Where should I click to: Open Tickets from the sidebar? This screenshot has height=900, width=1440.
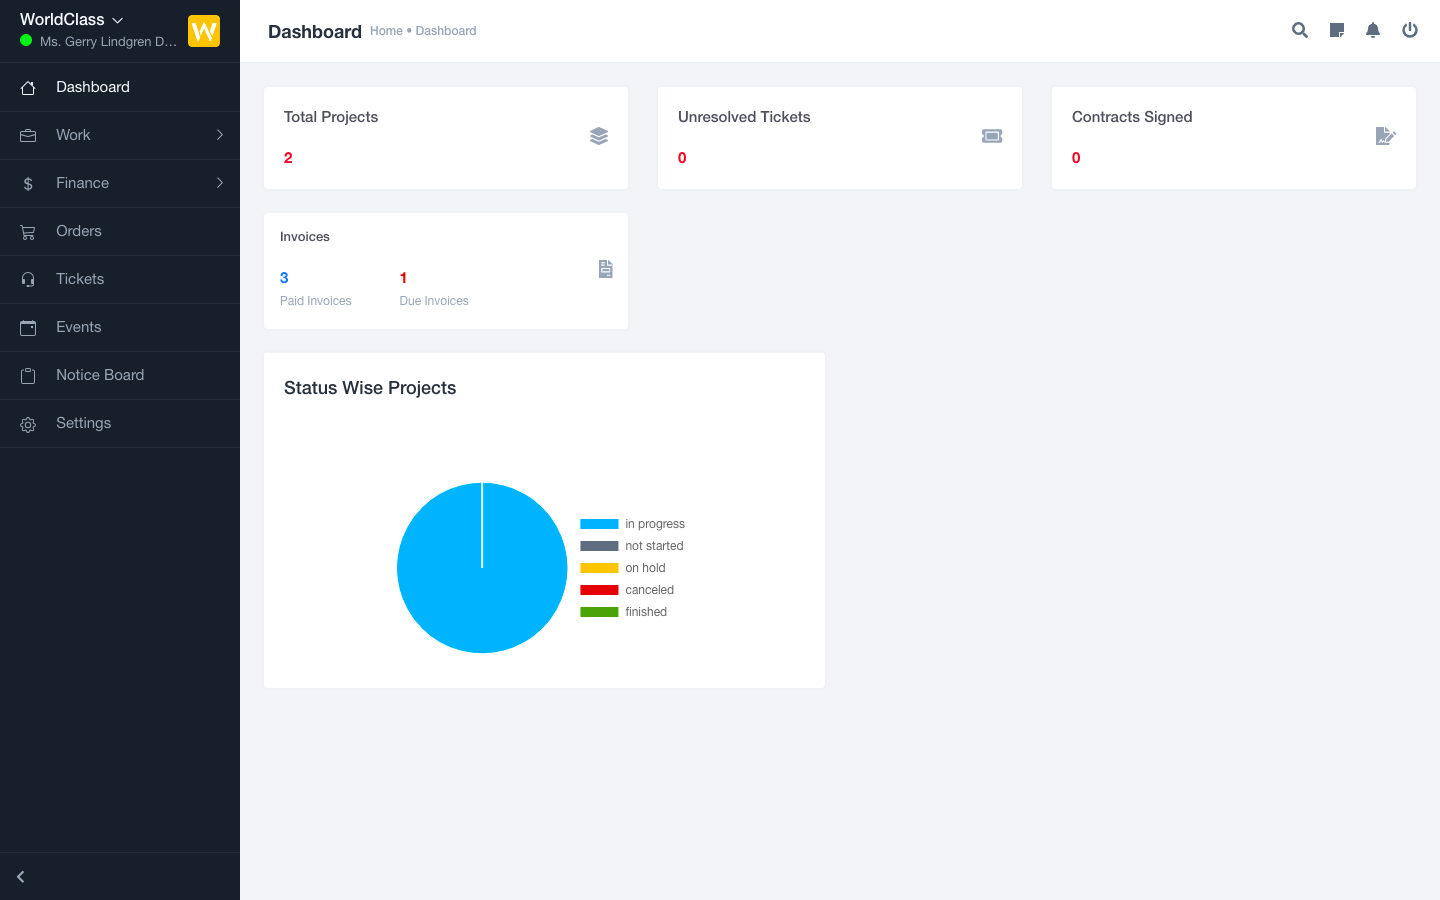(80, 279)
